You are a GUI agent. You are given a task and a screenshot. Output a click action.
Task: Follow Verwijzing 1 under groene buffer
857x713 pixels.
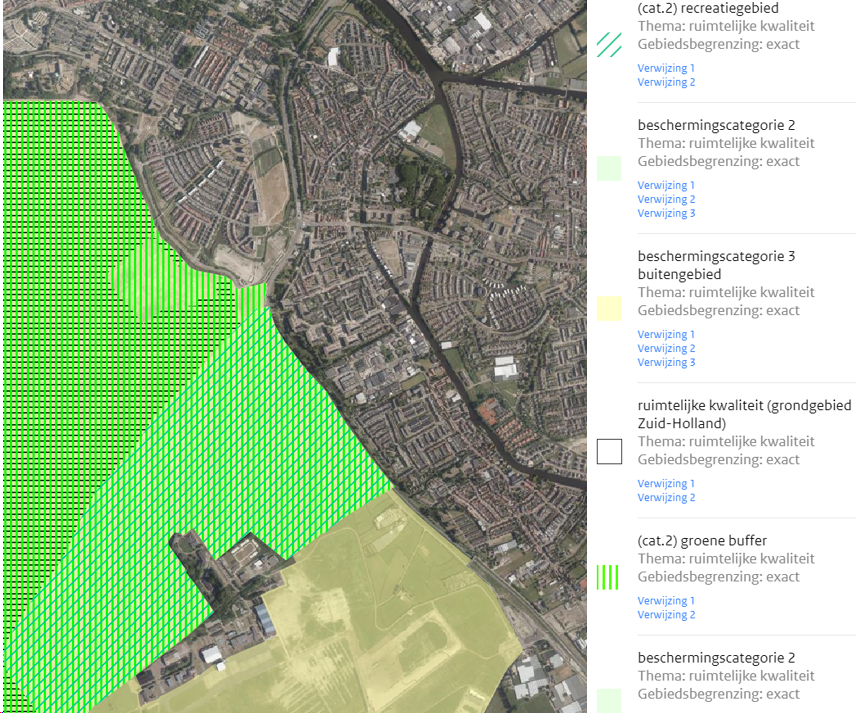click(666, 601)
